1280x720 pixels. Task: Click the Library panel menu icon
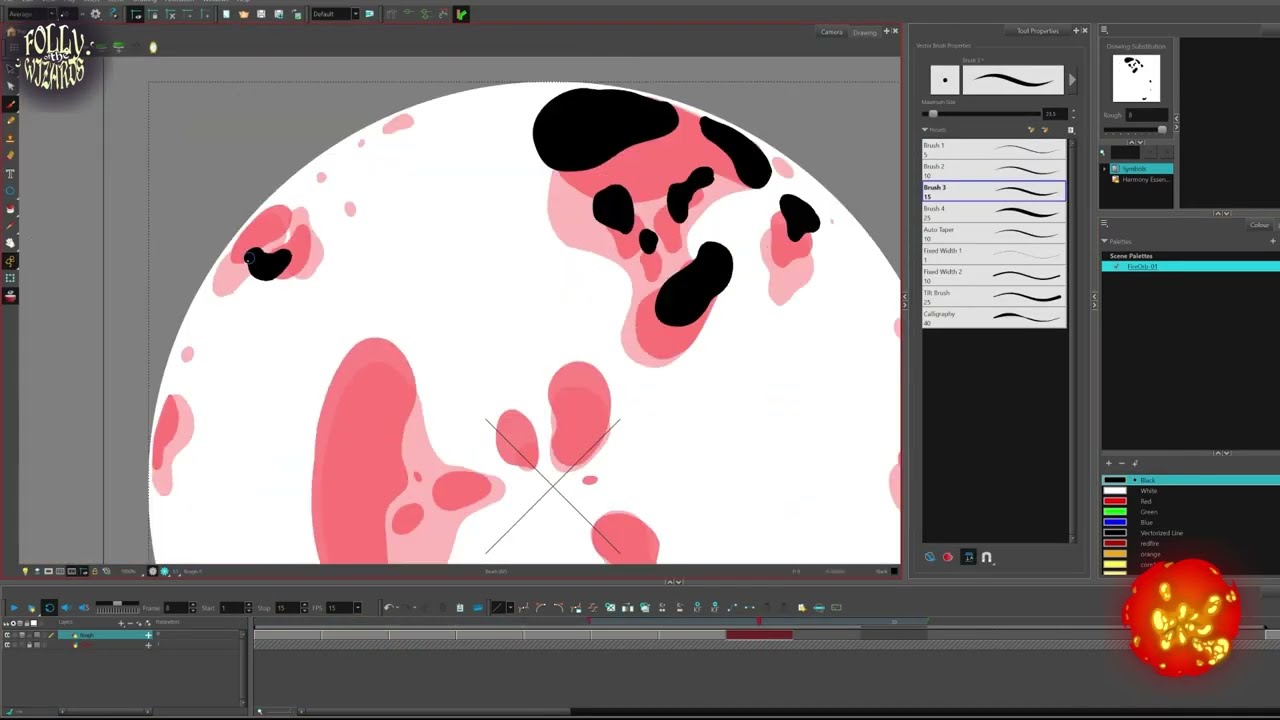click(x=1105, y=30)
